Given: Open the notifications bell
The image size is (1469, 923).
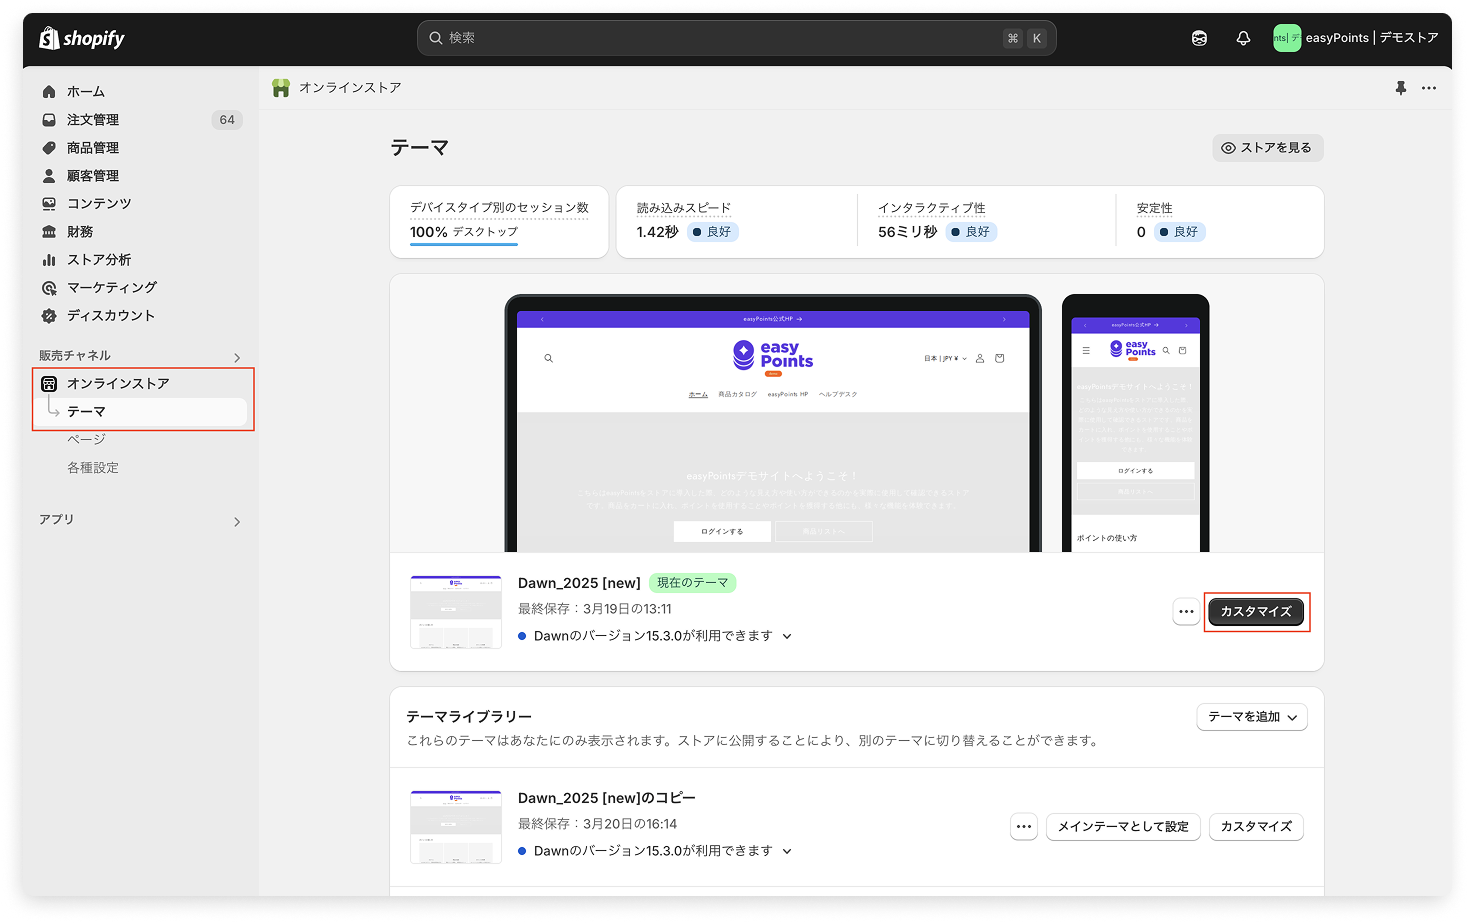Looking at the screenshot, I should (1243, 38).
